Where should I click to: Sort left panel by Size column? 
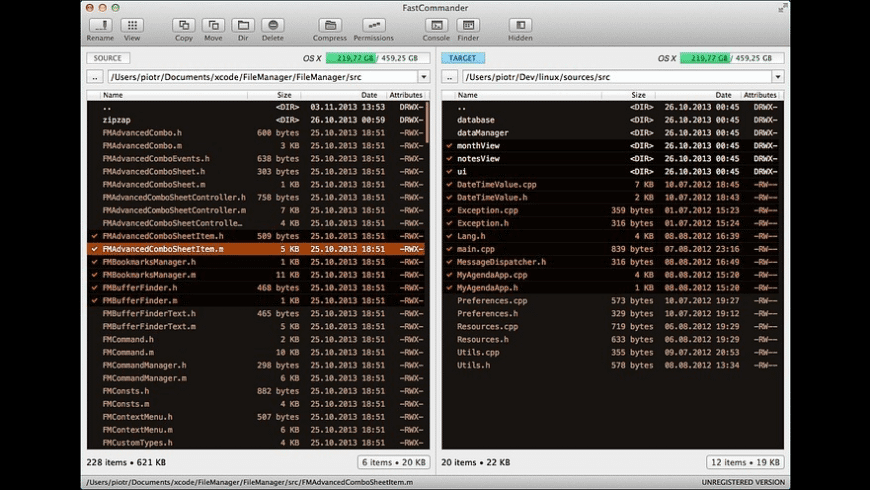pyautogui.click(x=284, y=95)
